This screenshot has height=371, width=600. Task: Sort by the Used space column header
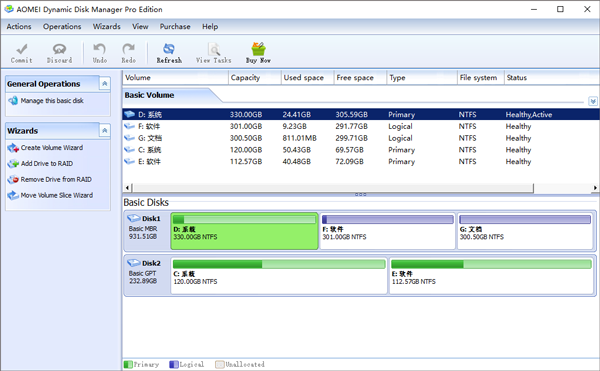[x=308, y=78]
